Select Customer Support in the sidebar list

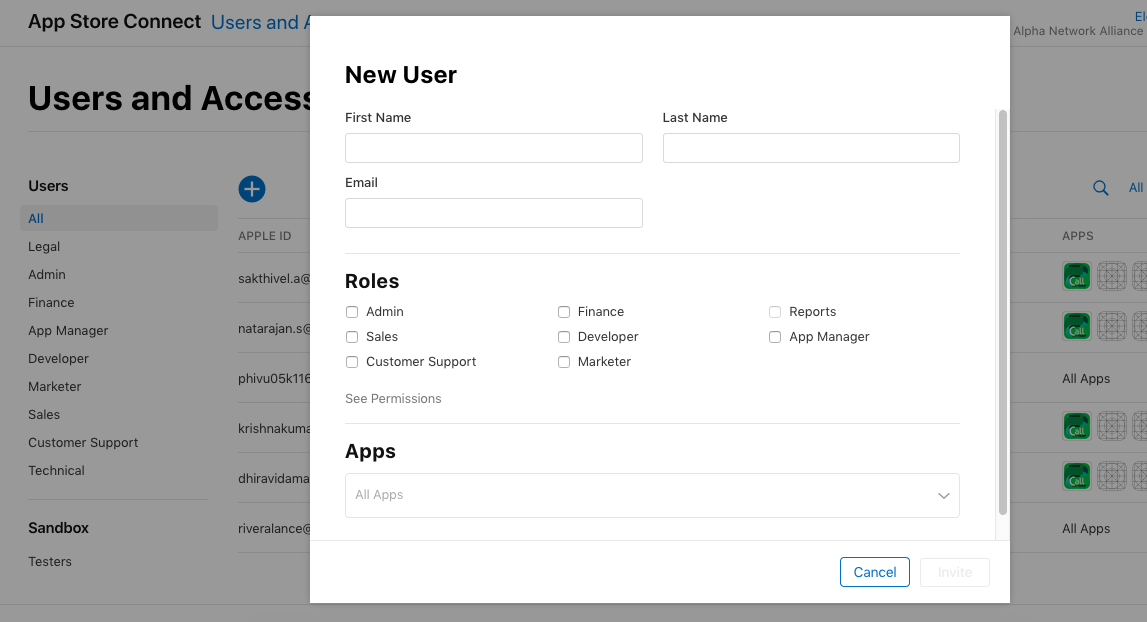[x=83, y=442]
